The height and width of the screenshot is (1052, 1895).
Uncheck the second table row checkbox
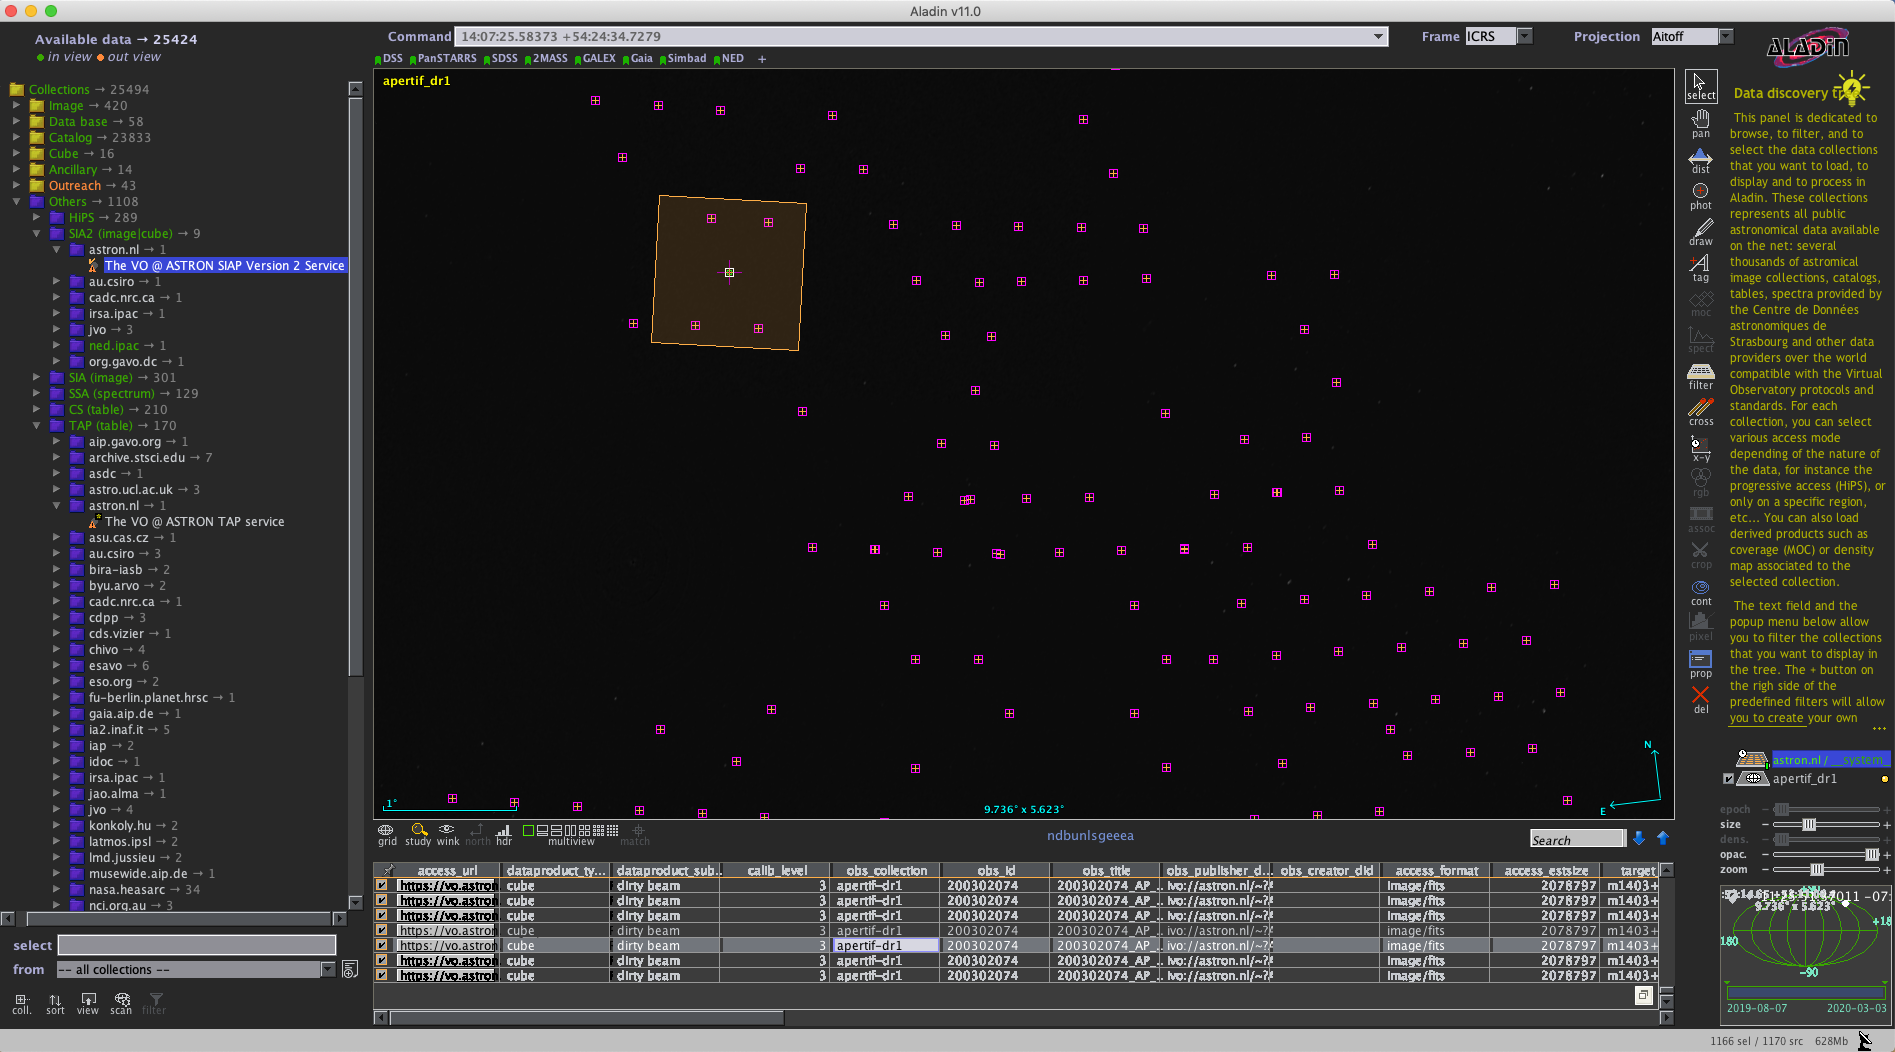381,900
